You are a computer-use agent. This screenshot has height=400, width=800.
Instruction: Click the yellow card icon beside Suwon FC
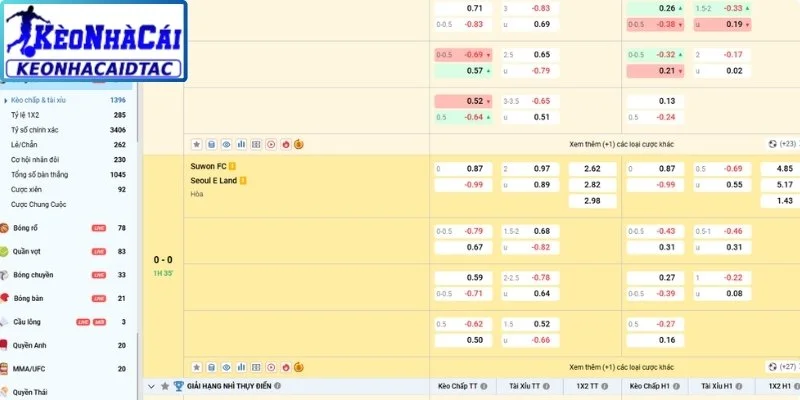232,166
